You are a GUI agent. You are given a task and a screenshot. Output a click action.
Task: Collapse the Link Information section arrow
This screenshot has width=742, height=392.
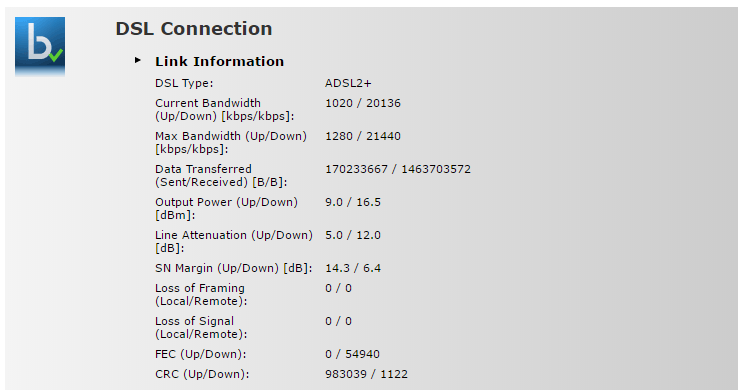[x=138, y=60]
